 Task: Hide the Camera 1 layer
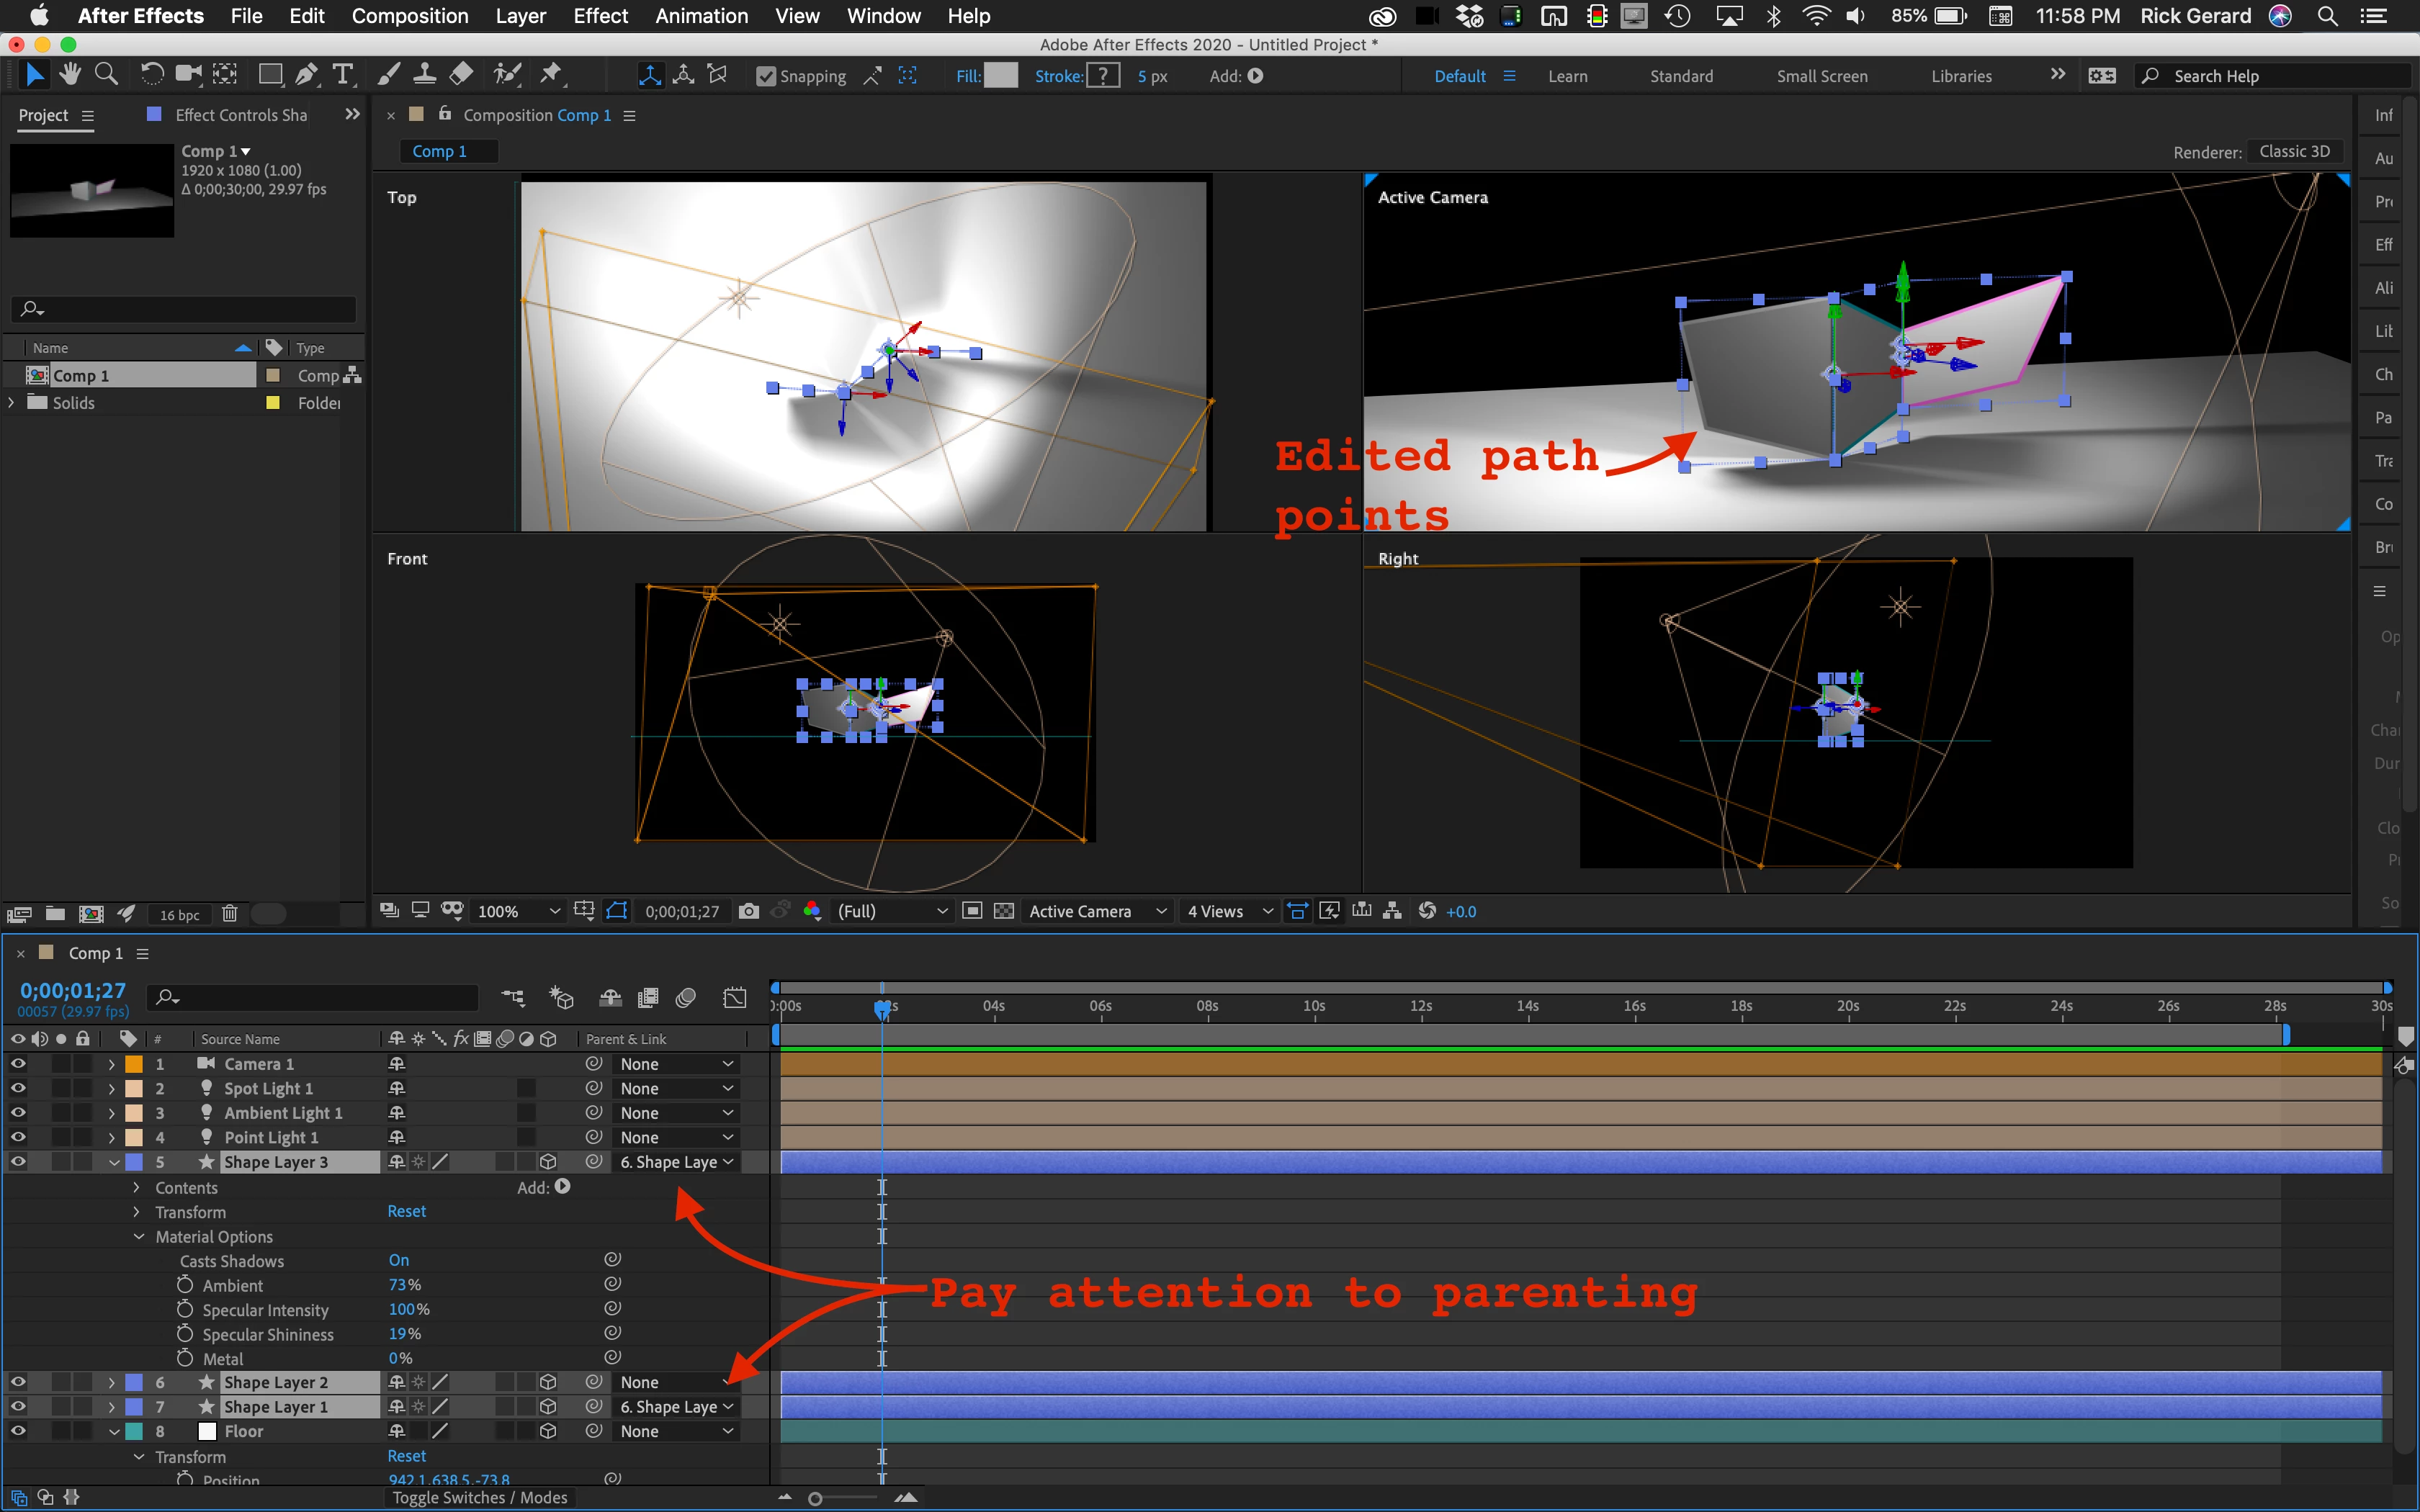[x=18, y=1064]
